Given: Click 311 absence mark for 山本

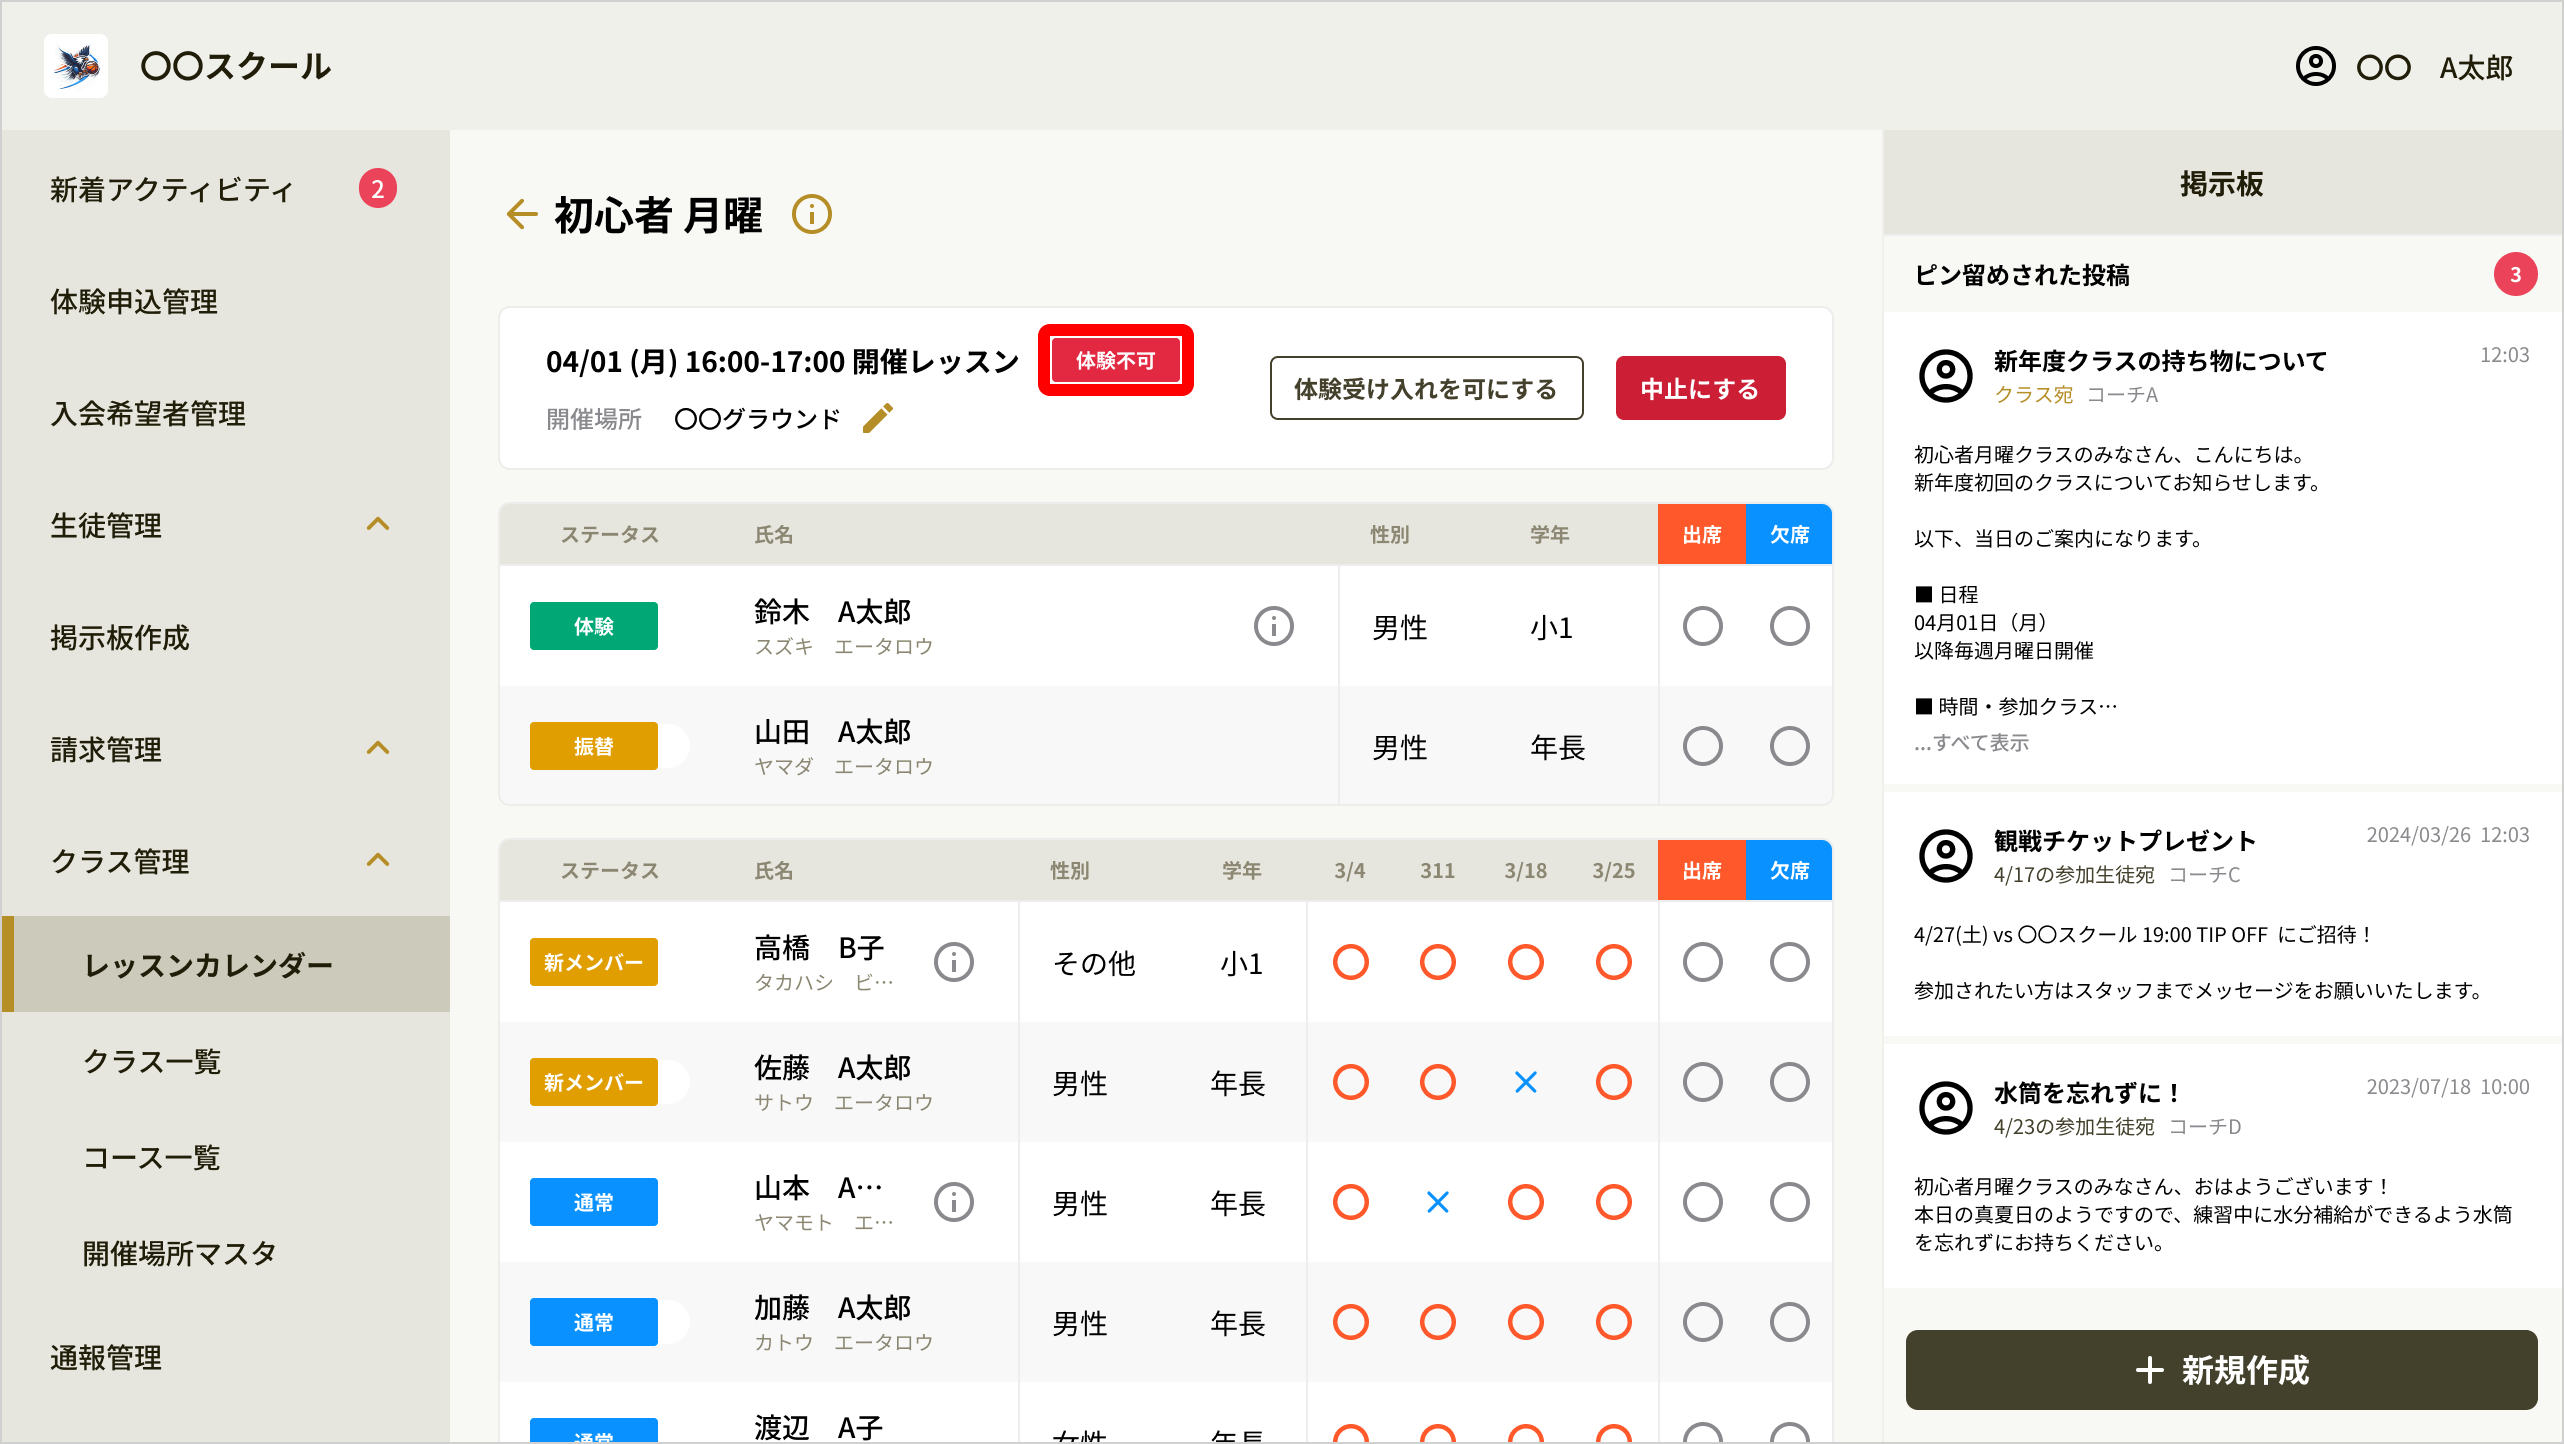Looking at the screenshot, I should (x=1437, y=1202).
